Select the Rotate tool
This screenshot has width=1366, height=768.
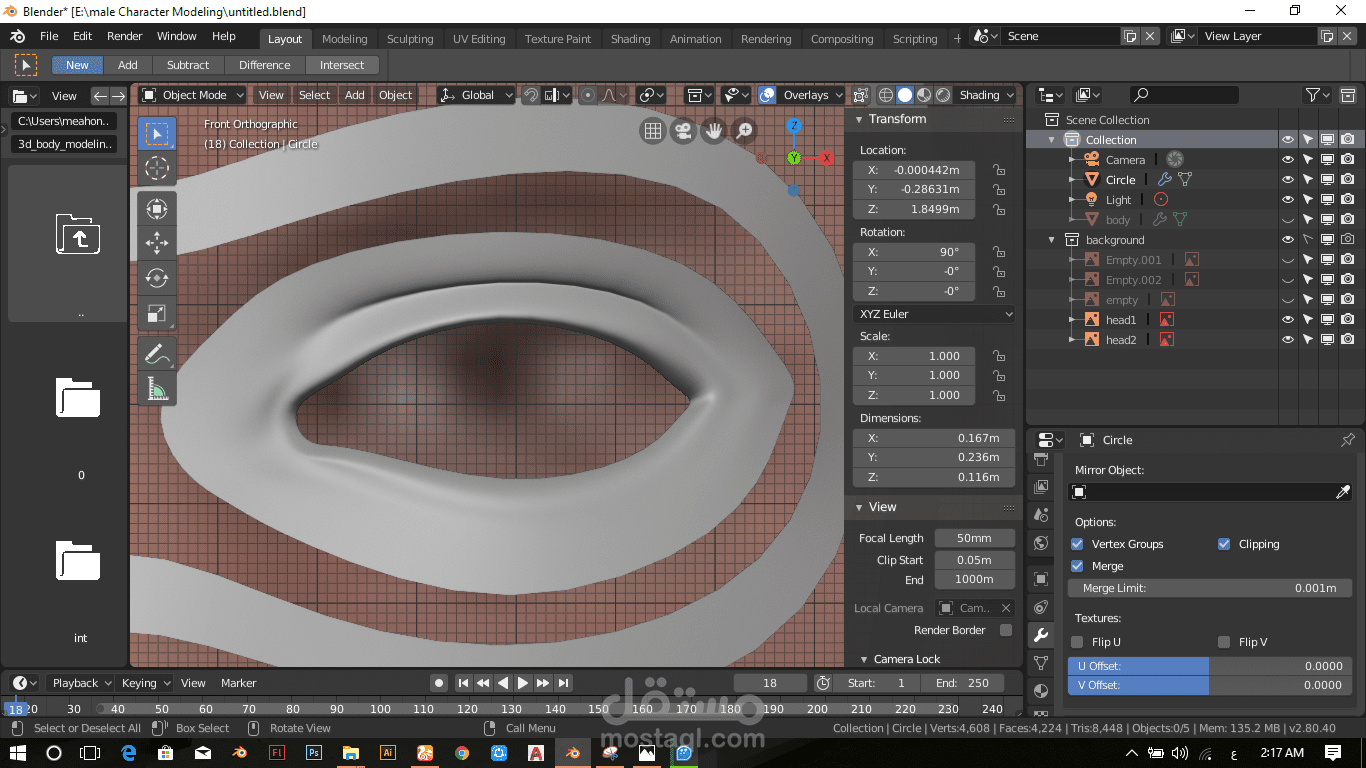point(157,278)
